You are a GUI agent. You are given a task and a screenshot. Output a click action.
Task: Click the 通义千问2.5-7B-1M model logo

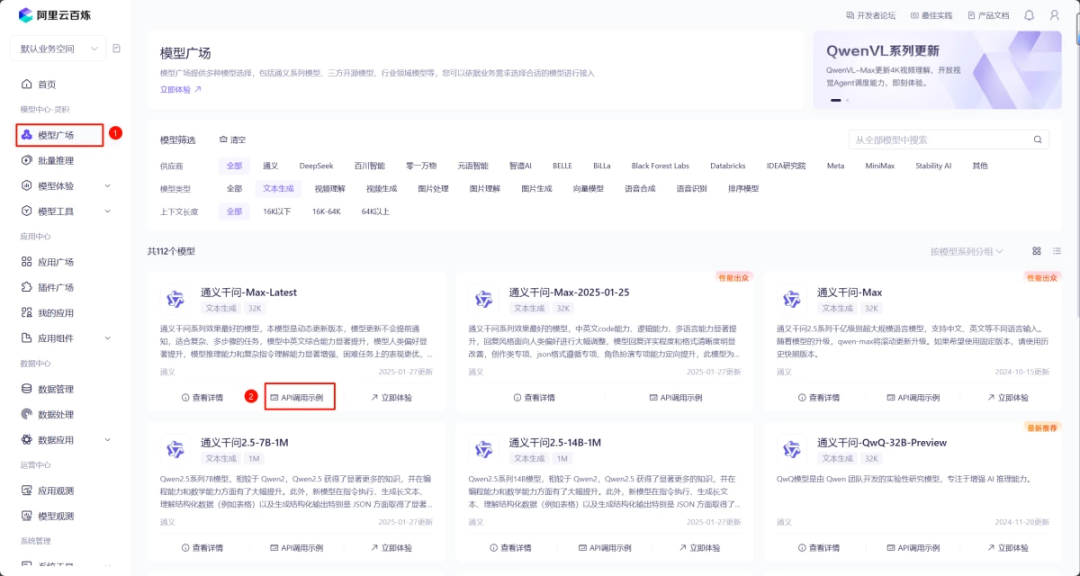coord(176,450)
